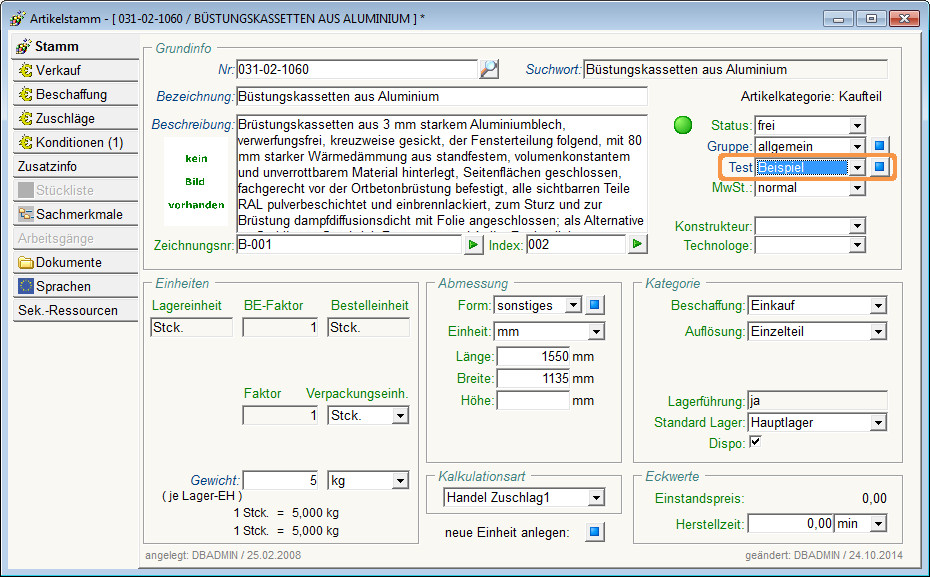The height and width of the screenshot is (577, 930).
Task: Toggle the Dispo checkbox
Action: [755, 442]
